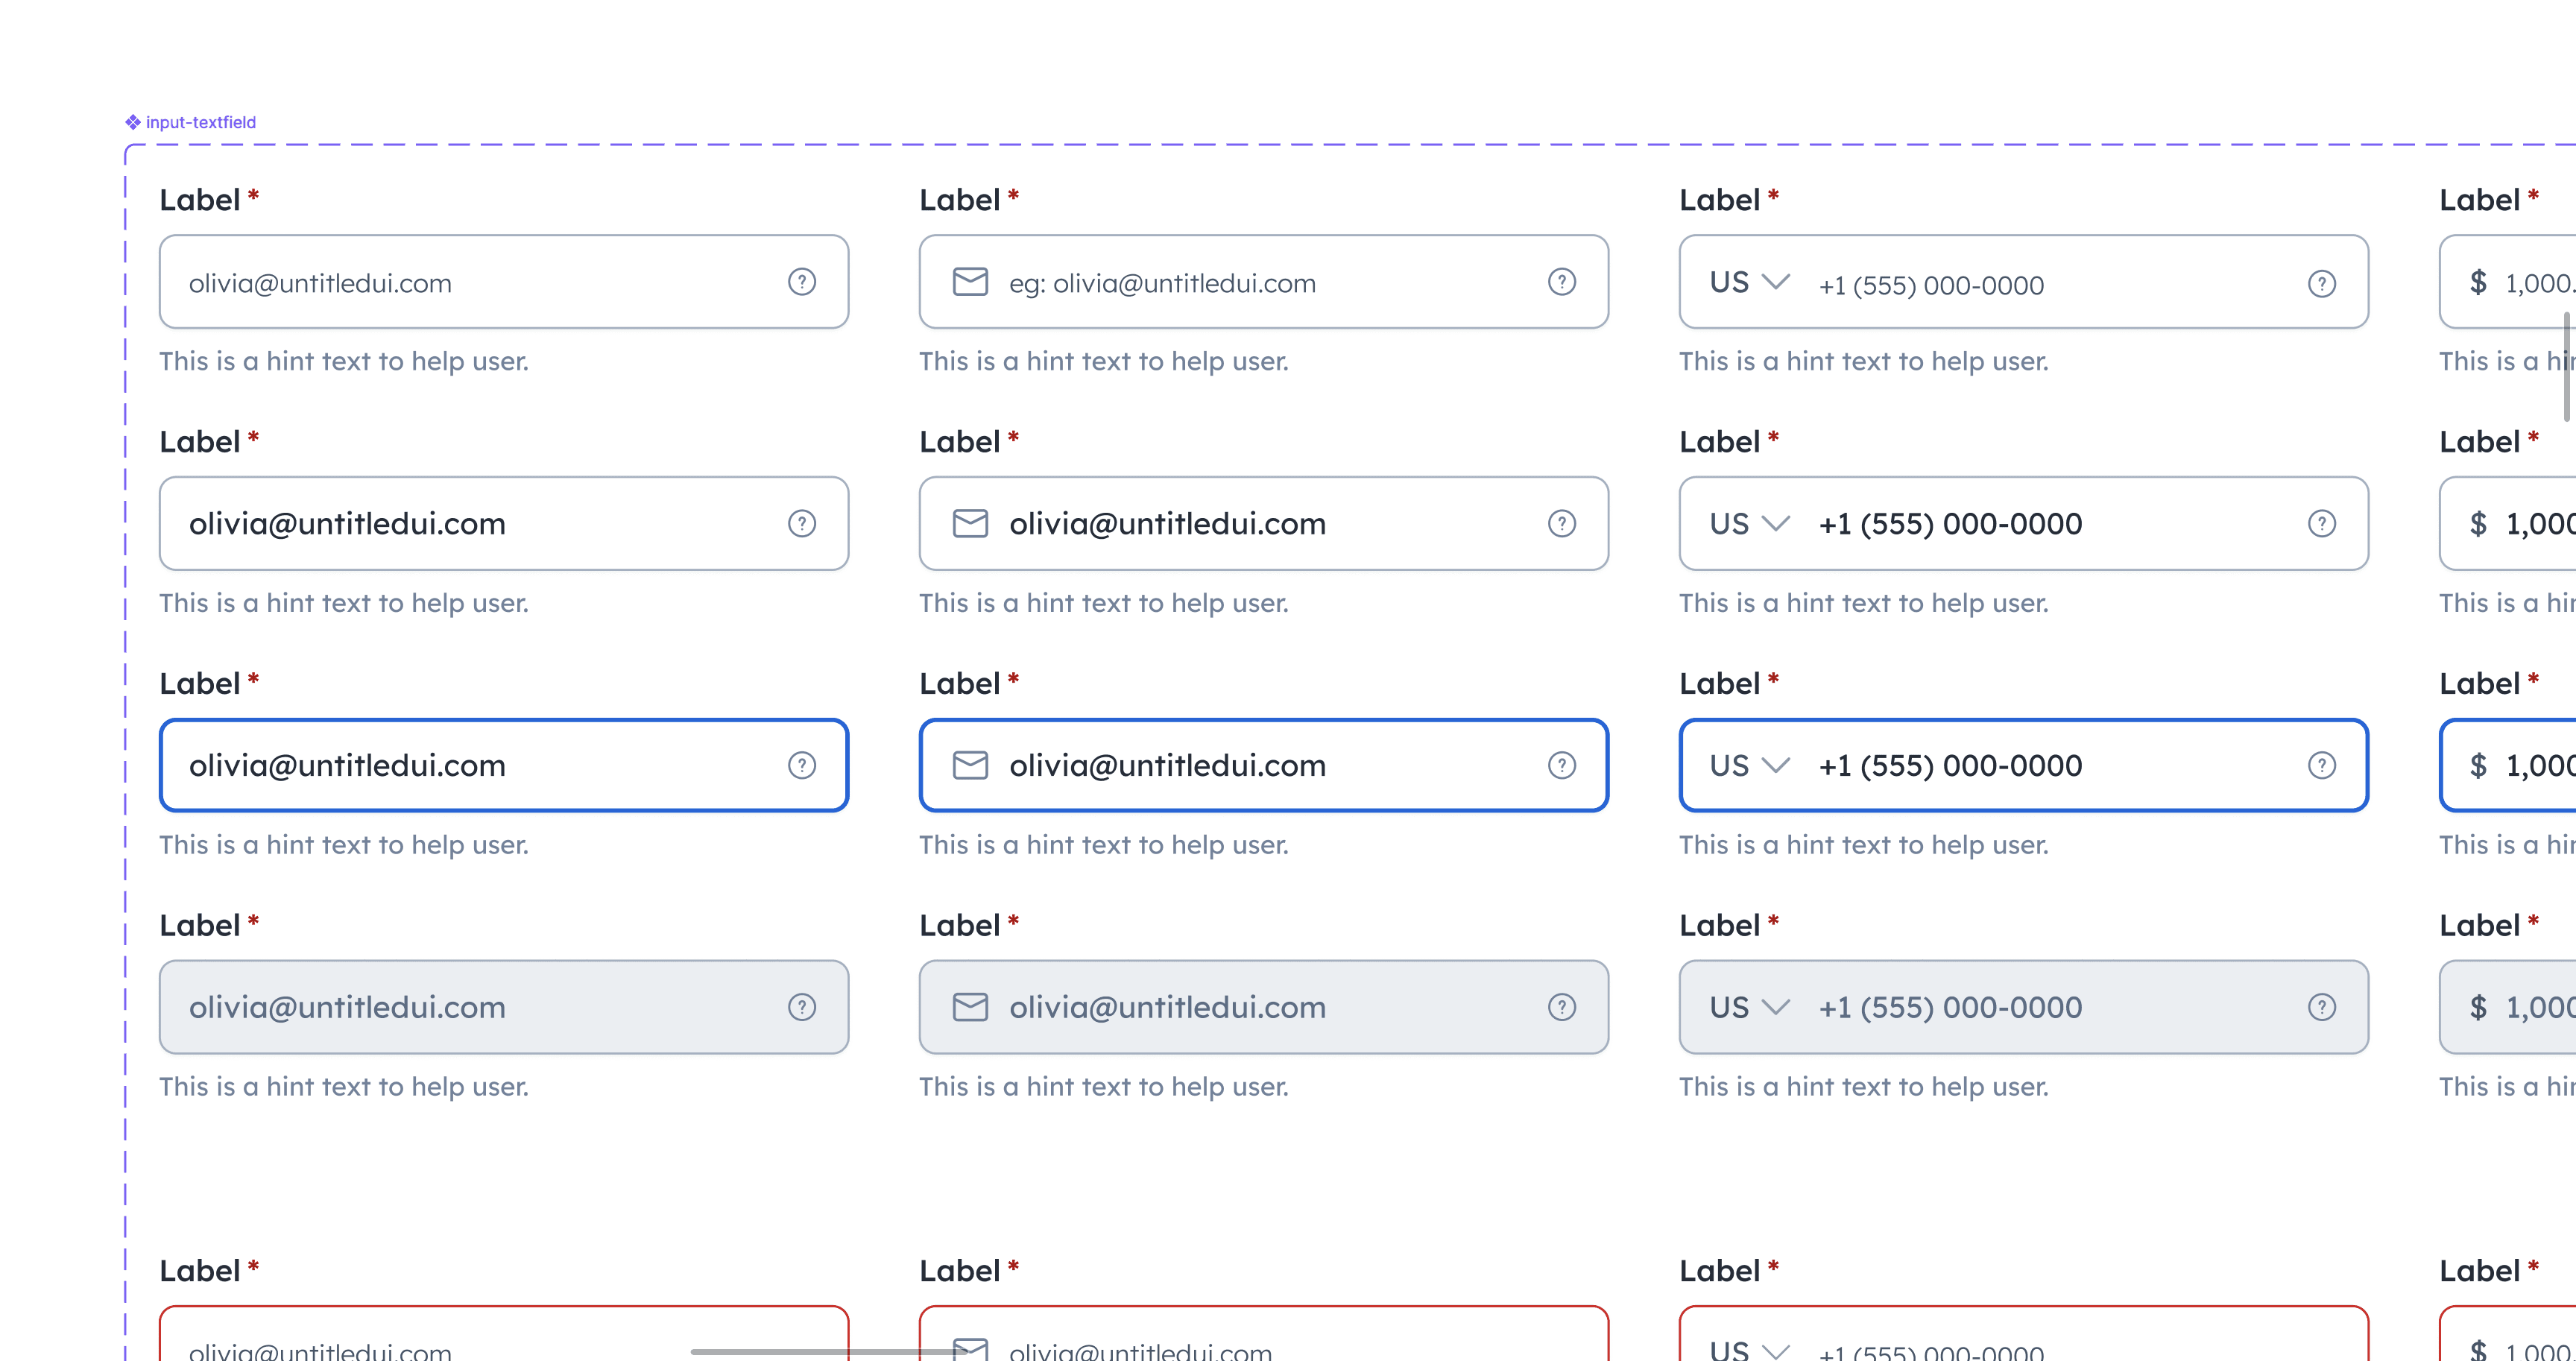Image resolution: width=2576 pixels, height=1361 pixels.
Task: Expand US dropdown in second-row filled phone field
Action: (x=1749, y=523)
